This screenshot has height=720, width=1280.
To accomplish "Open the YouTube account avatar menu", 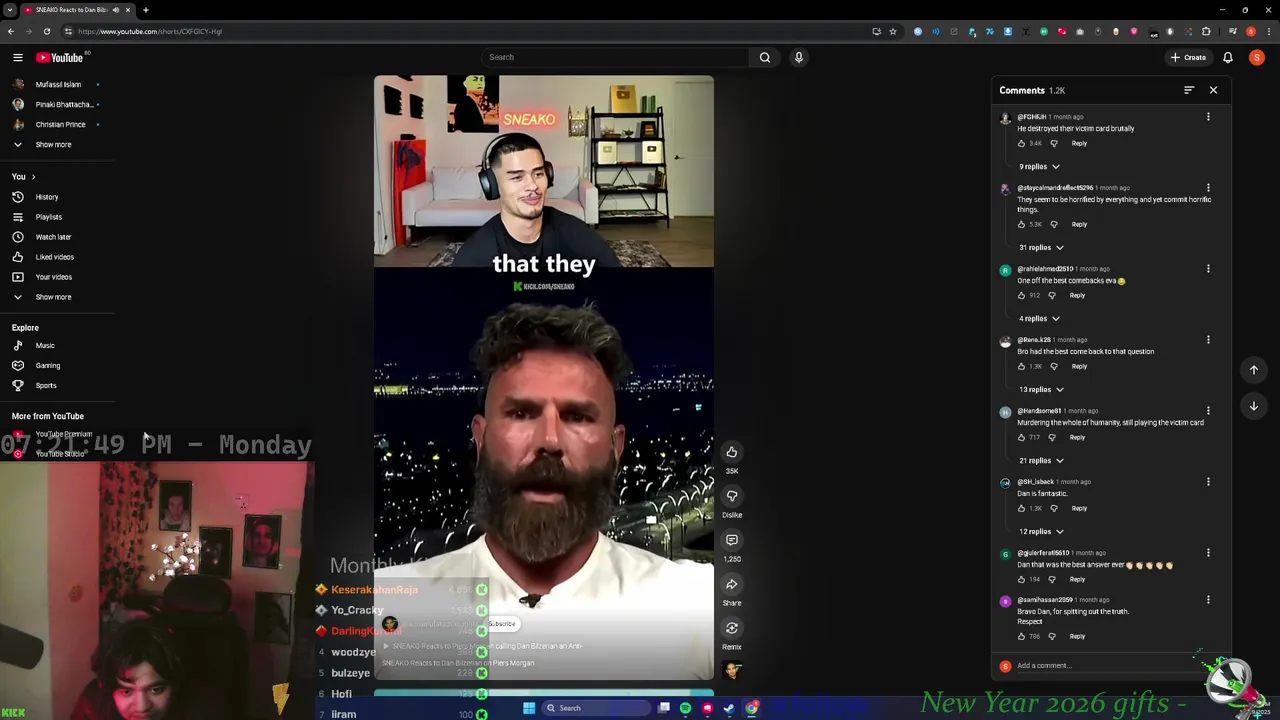I will 1257,57.
